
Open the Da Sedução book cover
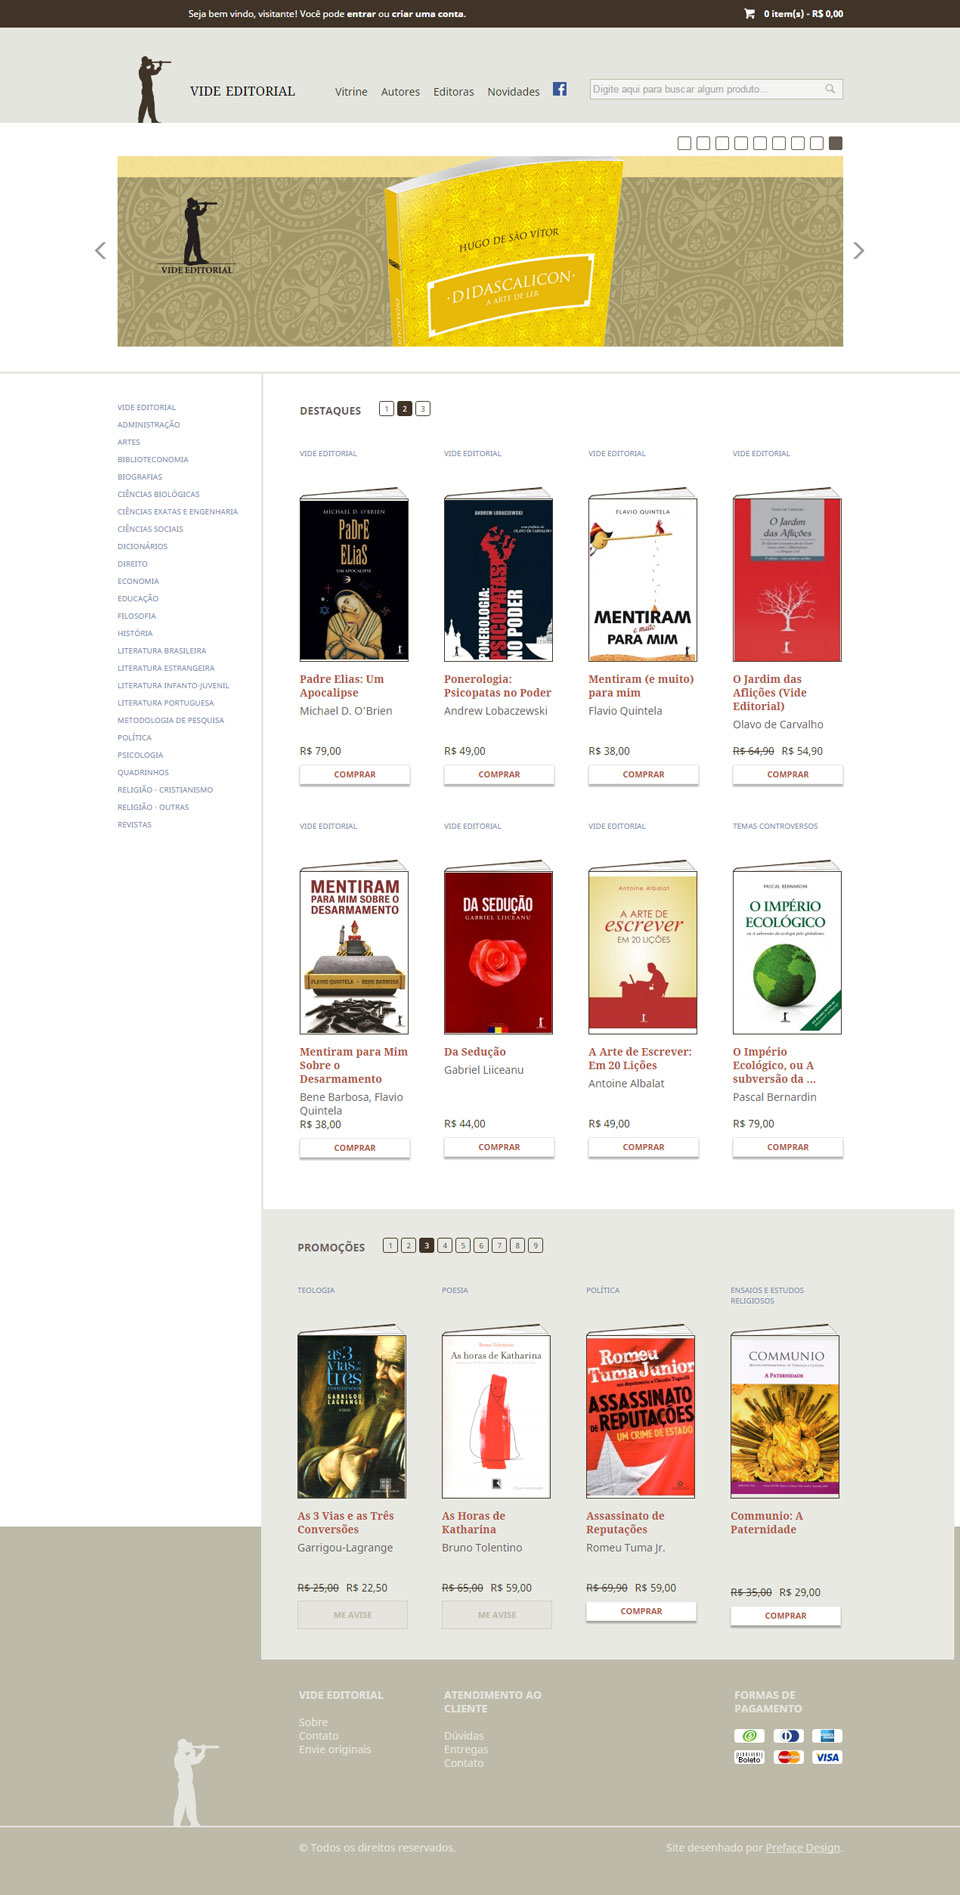tap(498, 947)
